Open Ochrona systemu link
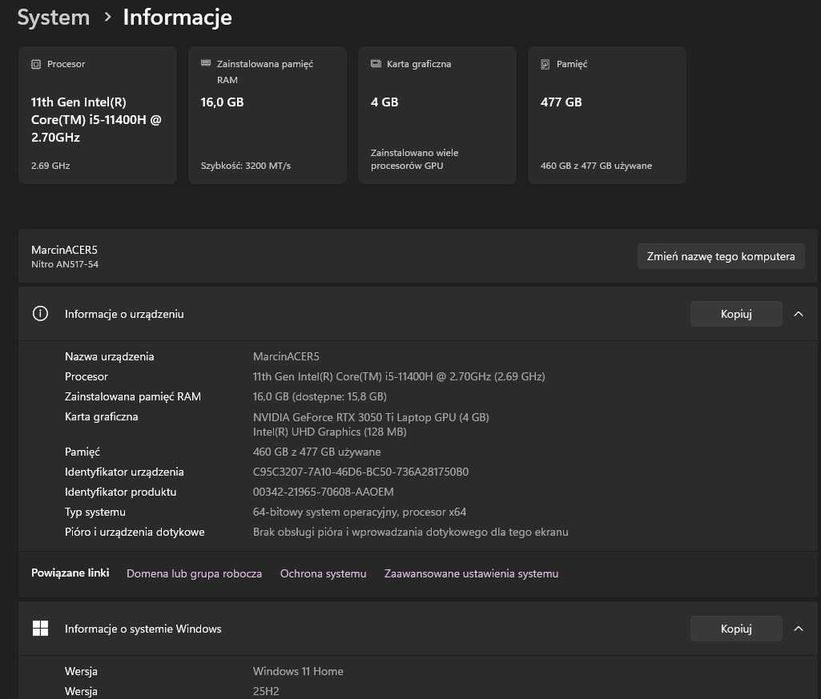Image resolution: width=821 pixels, height=699 pixels. click(x=323, y=573)
